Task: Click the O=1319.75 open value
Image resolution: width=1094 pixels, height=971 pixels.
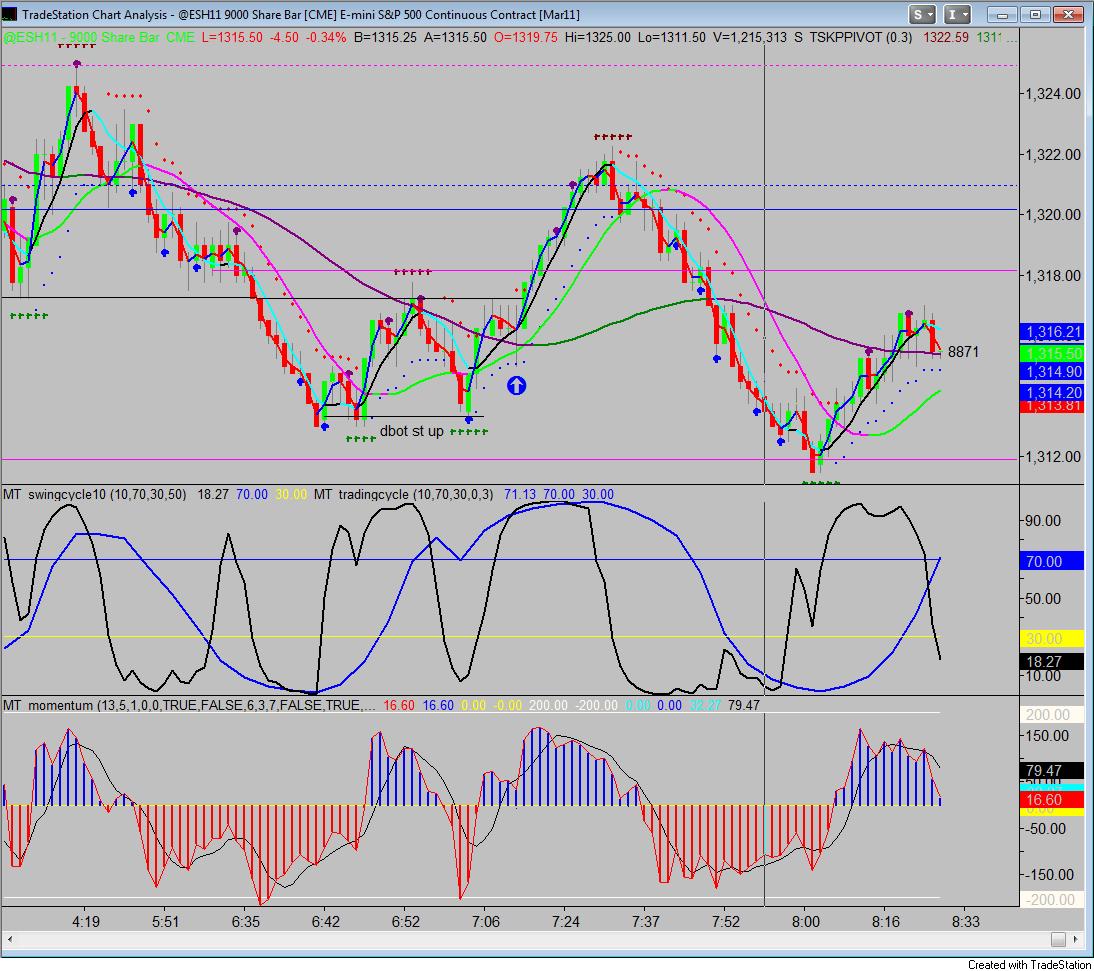Action: coord(525,38)
